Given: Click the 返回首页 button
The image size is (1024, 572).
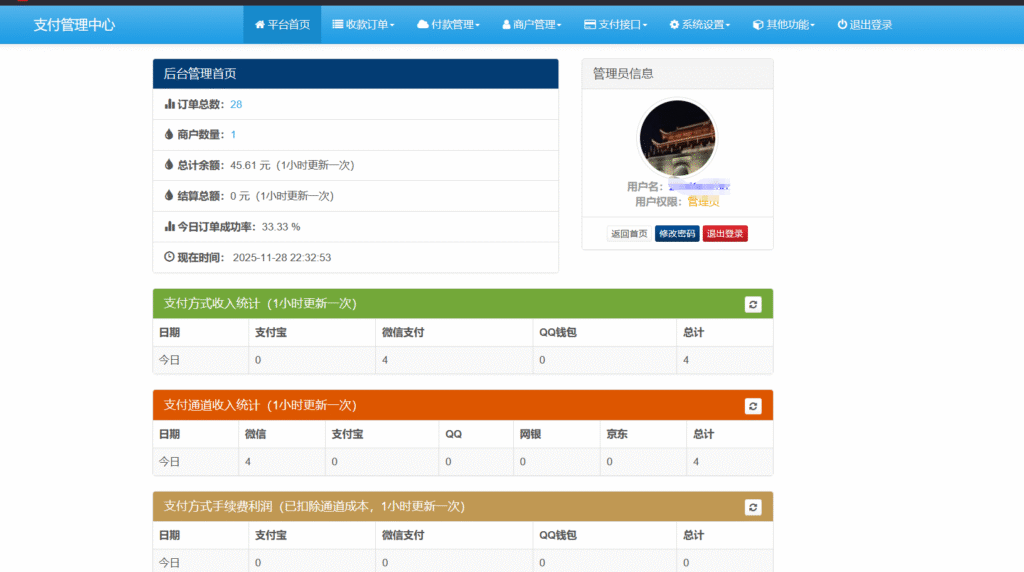Looking at the screenshot, I should click(628, 234).
